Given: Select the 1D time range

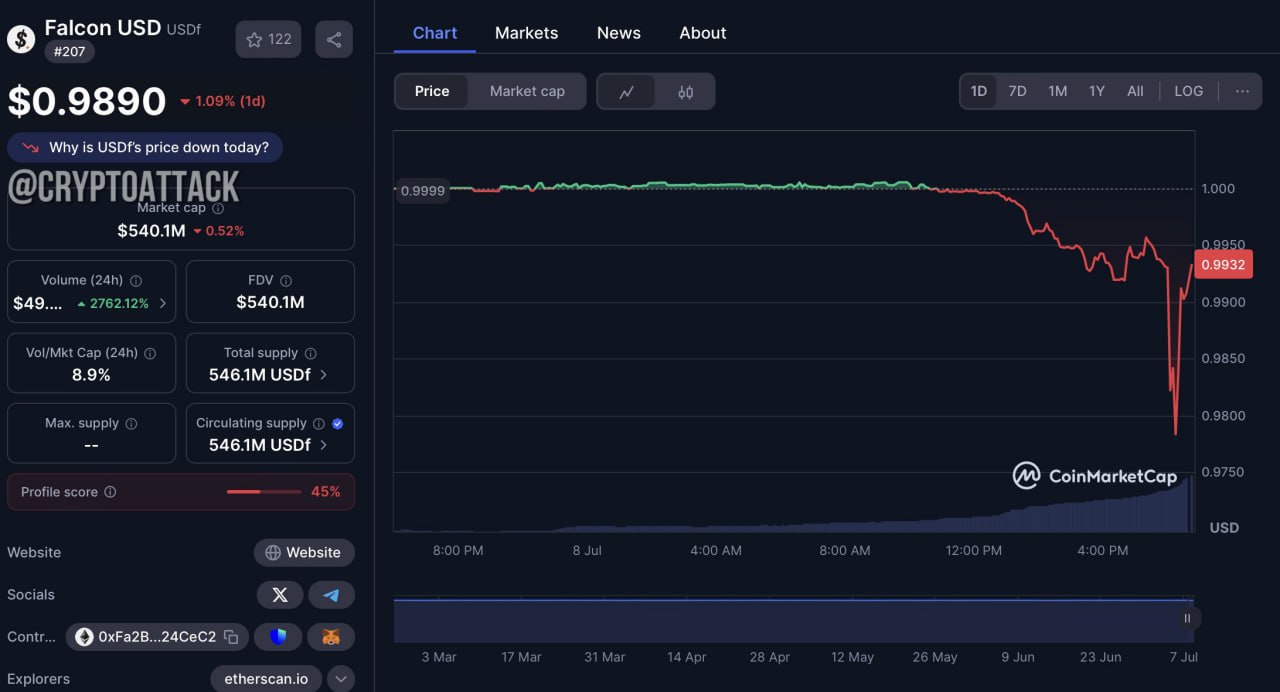Looking at the screenshot, I should pyautogui.click(x=978, y=91).
